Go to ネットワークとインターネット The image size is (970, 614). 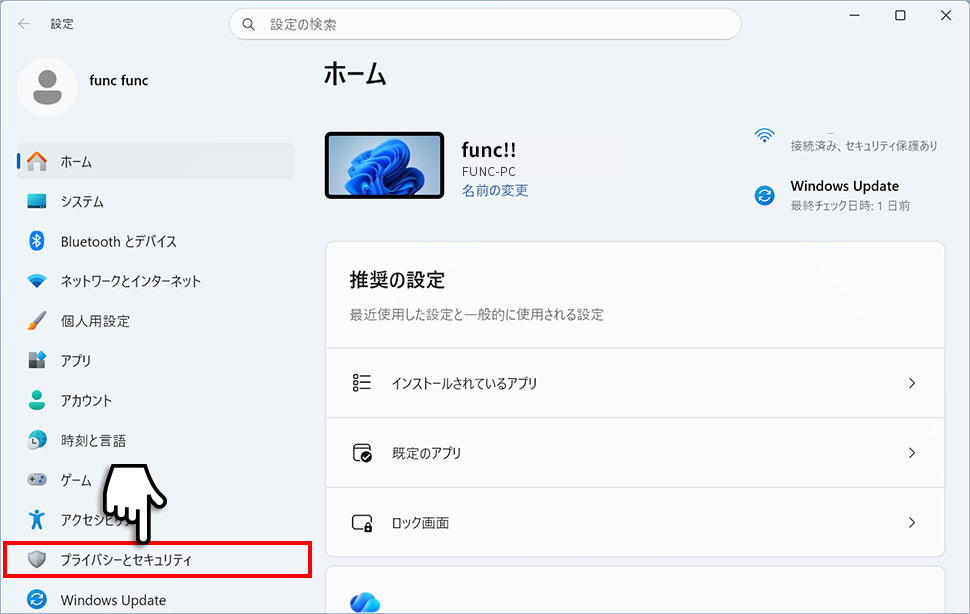click(x=156, y=281)
